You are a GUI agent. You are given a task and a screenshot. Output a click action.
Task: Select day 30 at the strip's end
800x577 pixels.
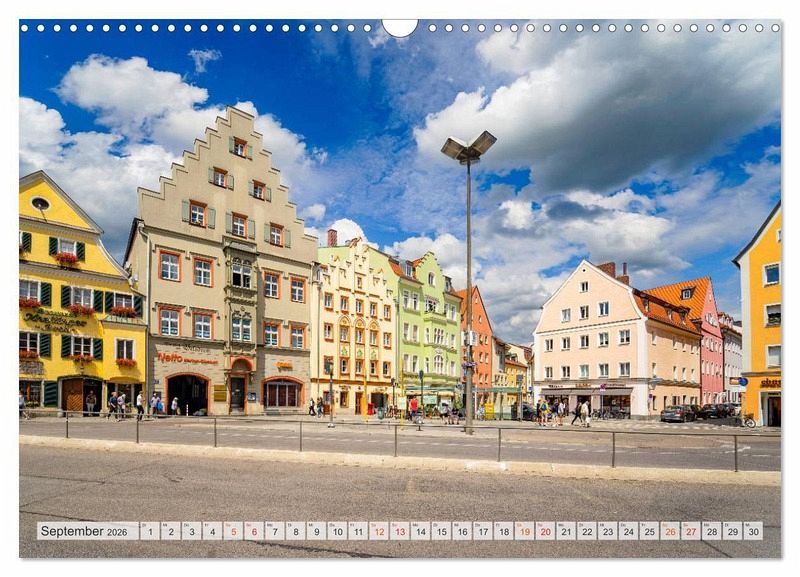pos(752,531)
